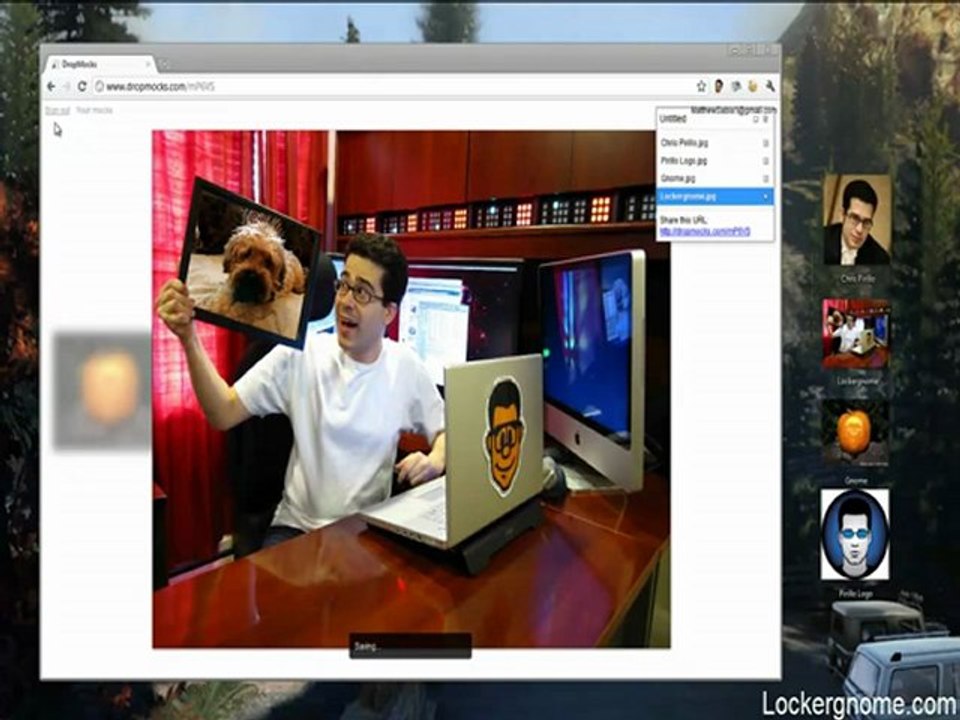The height and width of the screenshot is (720, 960).
Task: Click the delete icon on Chris Pirillo.jpg row
Action: point(765,143)
